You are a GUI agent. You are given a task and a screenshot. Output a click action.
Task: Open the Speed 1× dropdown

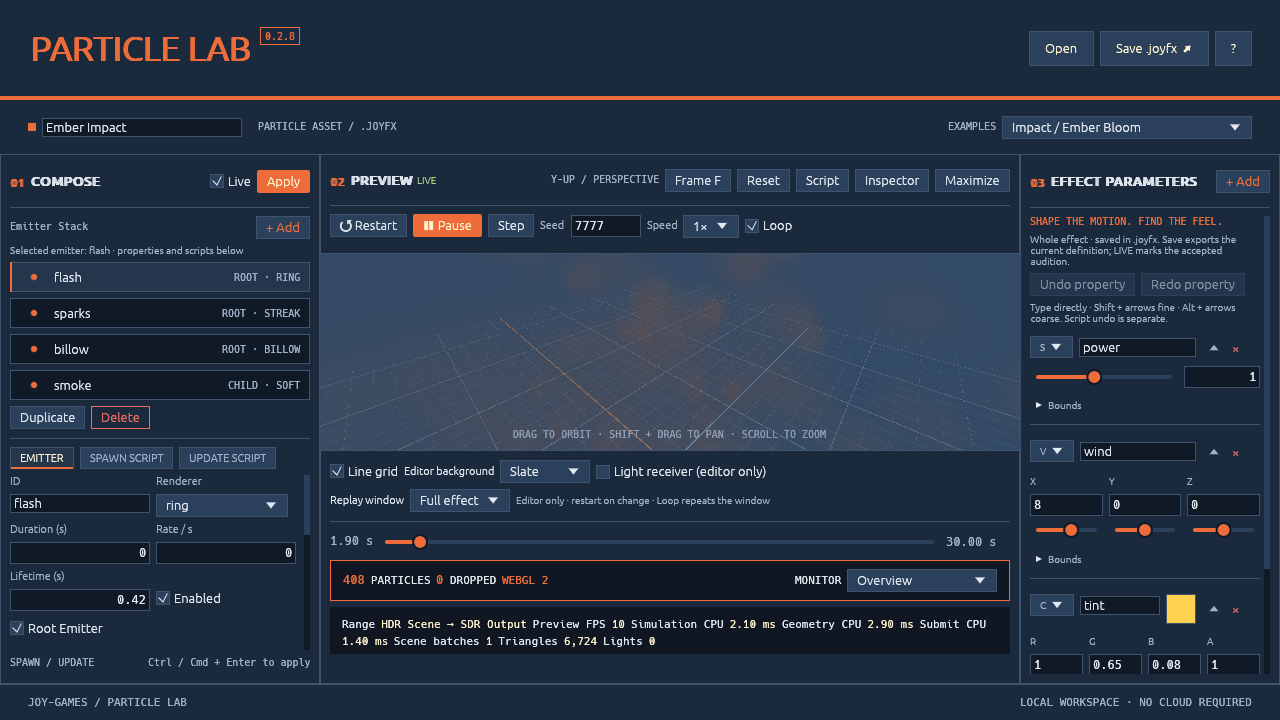coord(711,226)
